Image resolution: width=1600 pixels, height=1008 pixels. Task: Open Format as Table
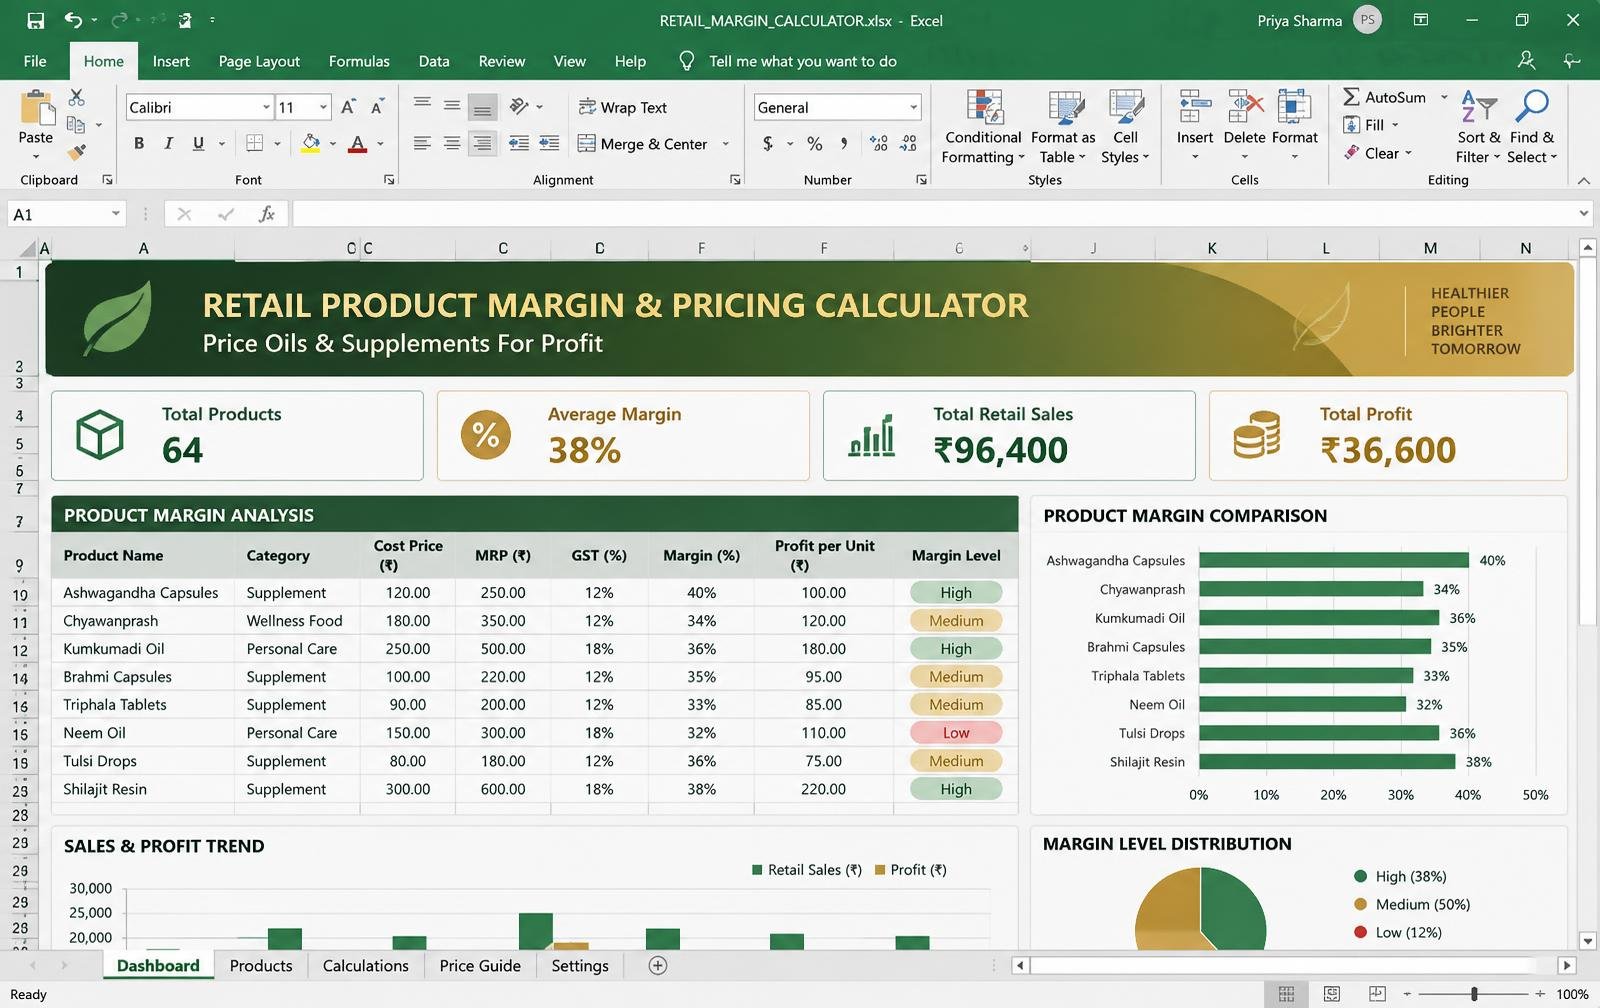(1063, 127)
